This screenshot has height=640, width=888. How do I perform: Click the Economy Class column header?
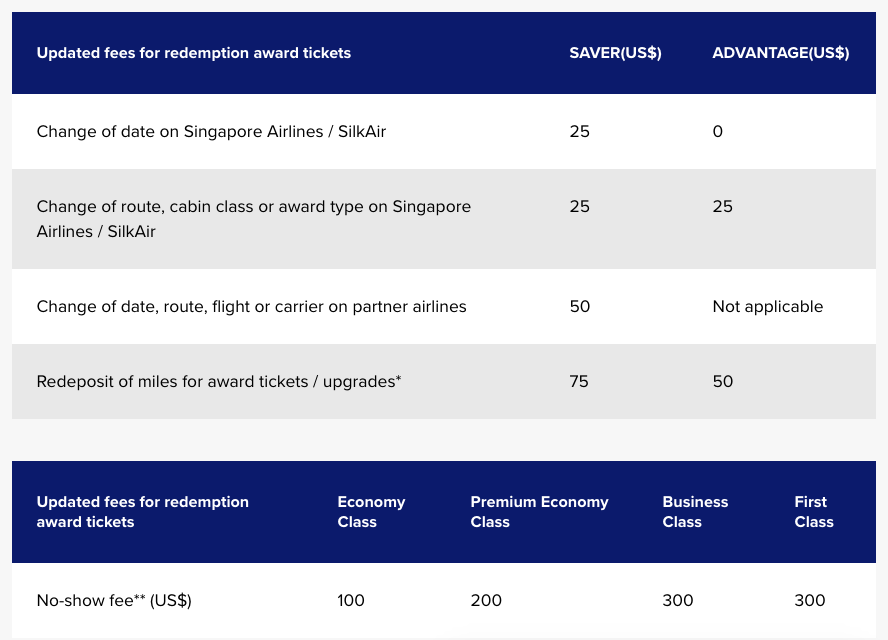pos(372,511)
